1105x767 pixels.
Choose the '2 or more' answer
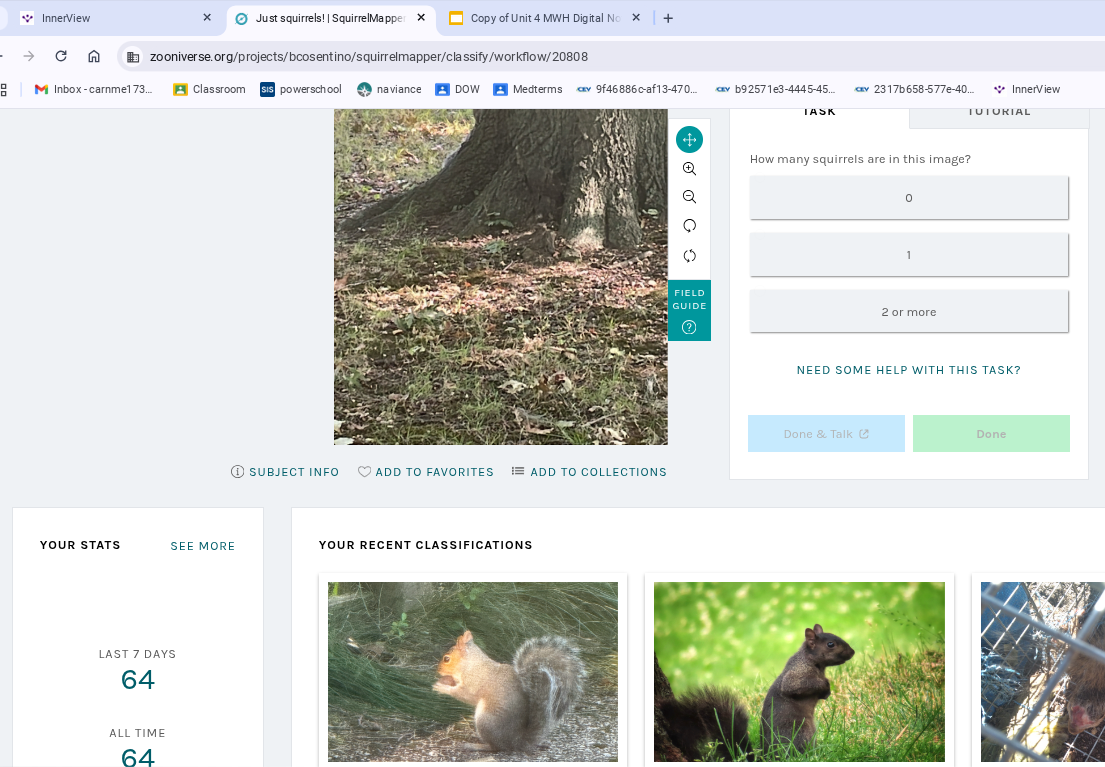click(908, 312)
